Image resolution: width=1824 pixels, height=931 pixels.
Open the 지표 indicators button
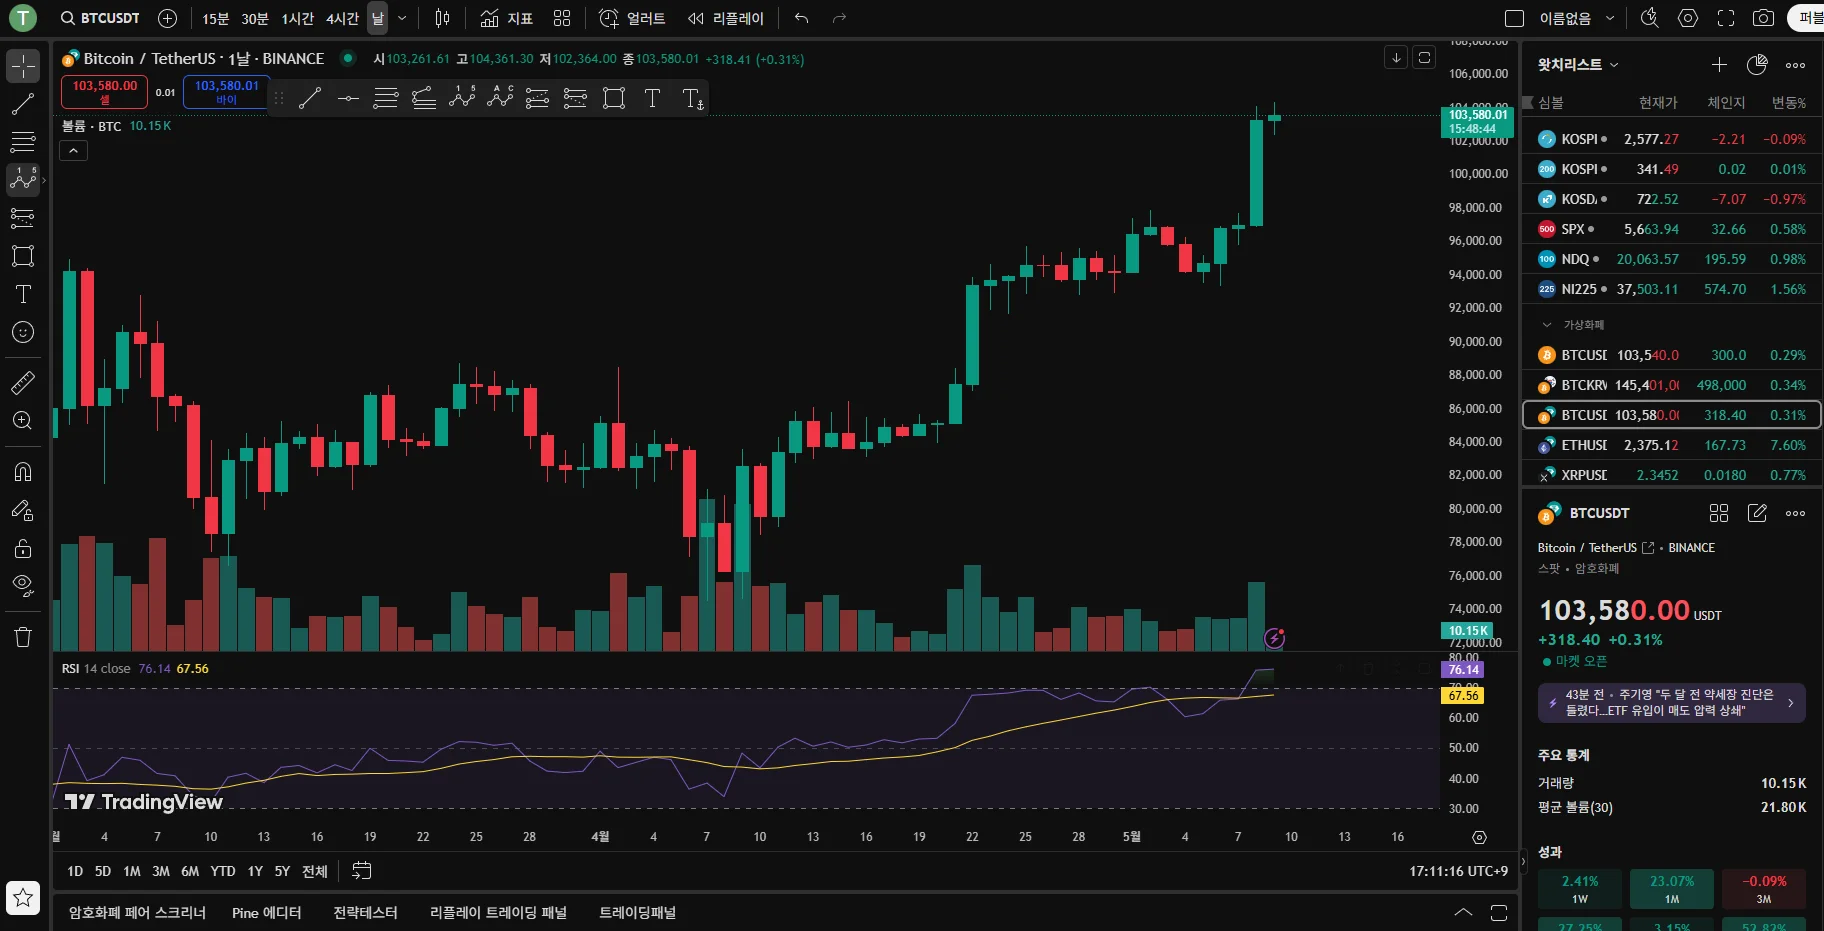(506, 18)
